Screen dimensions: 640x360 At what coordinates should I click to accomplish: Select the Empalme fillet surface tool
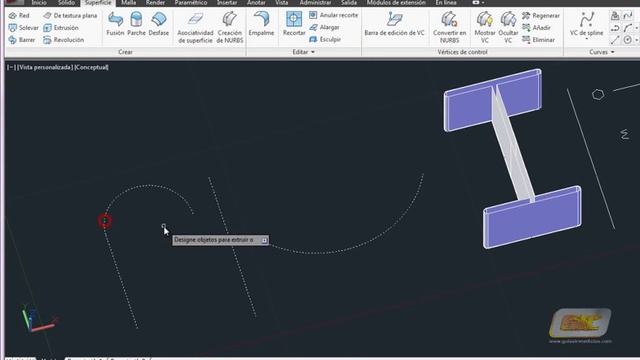[261, 24]
